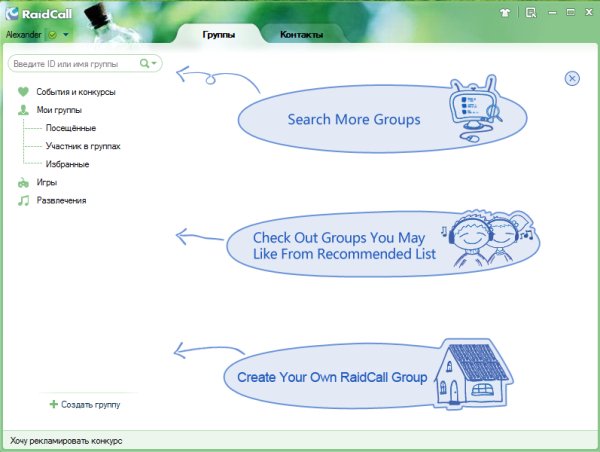
Task: Open the message list icon in the title bar
Action: pos(531,13)
